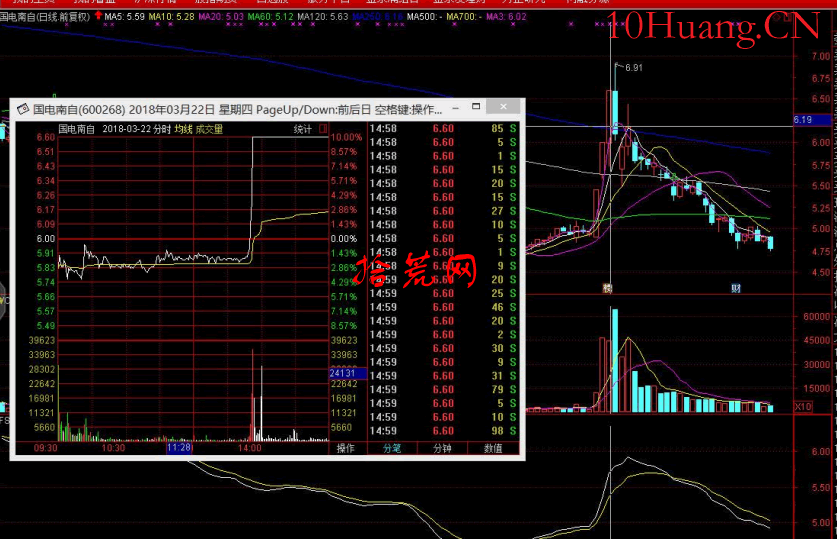
Task: Click the highlighted 24131 volume value
Action: pos(348,373)
